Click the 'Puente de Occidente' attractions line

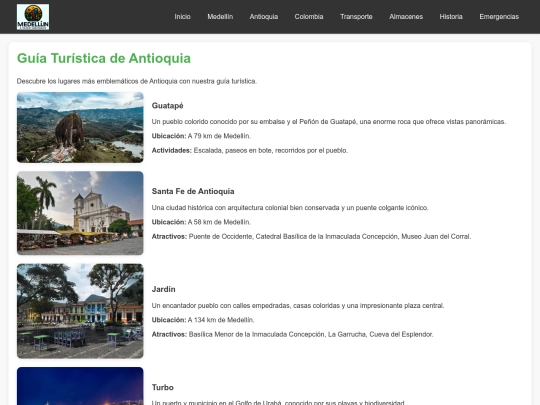311,237
